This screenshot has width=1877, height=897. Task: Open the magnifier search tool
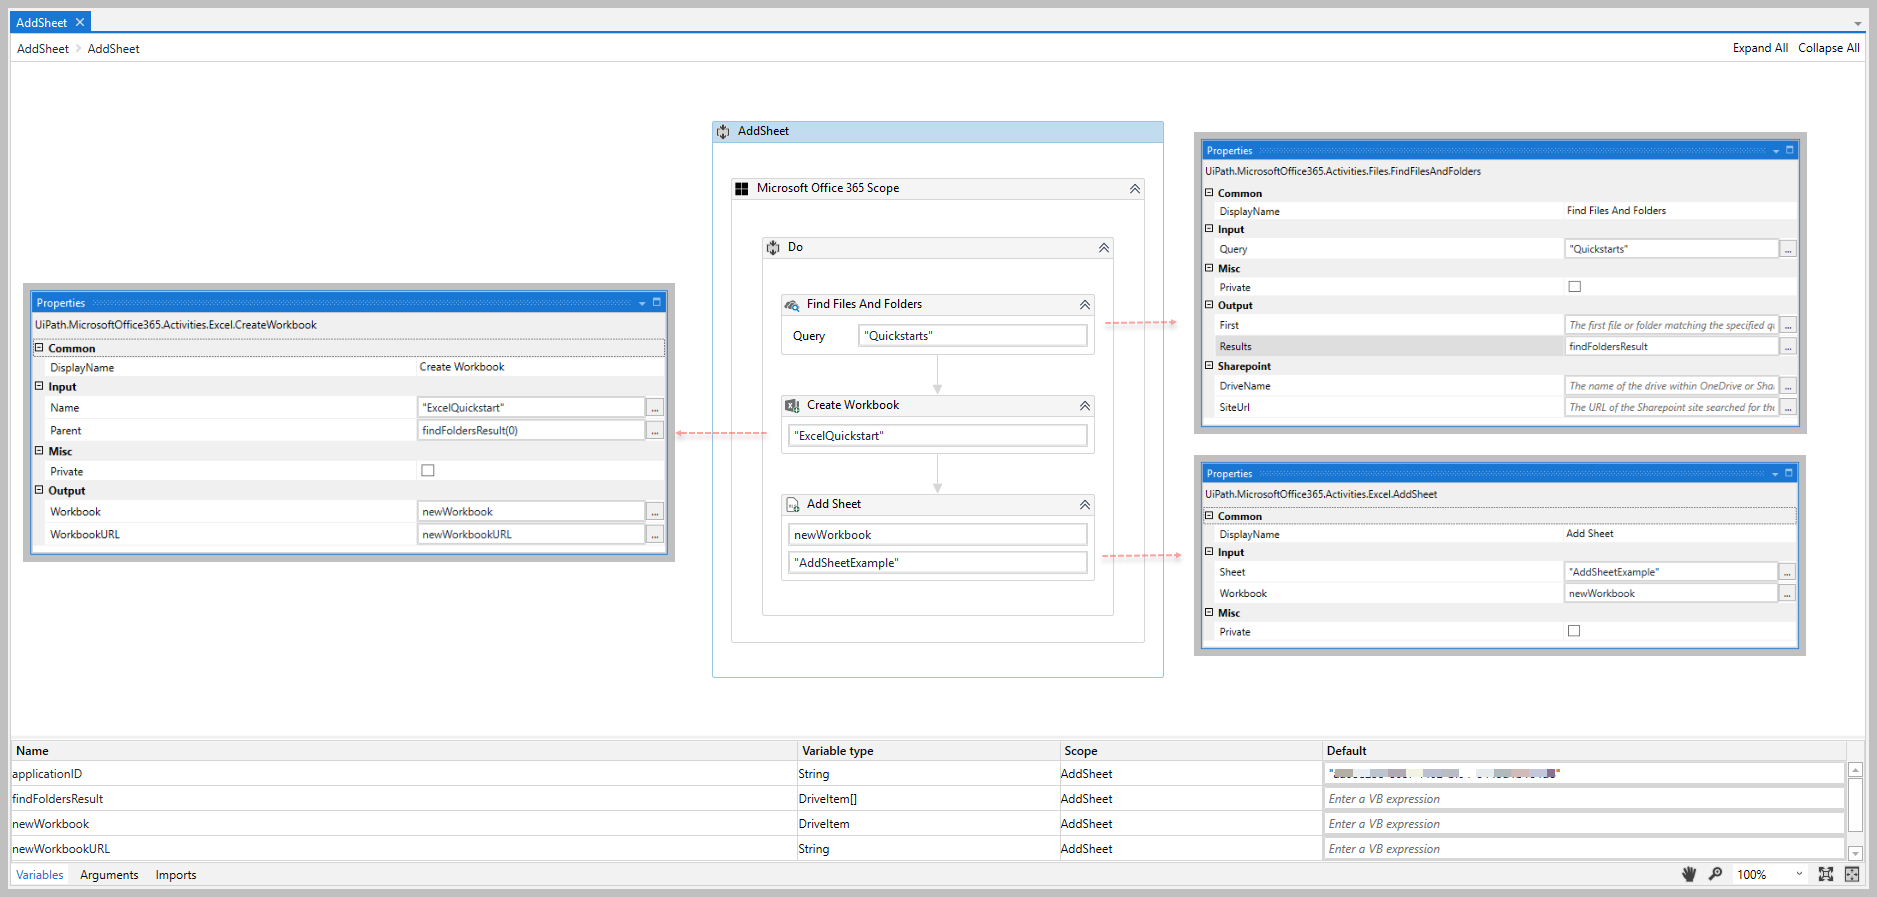1715,874
